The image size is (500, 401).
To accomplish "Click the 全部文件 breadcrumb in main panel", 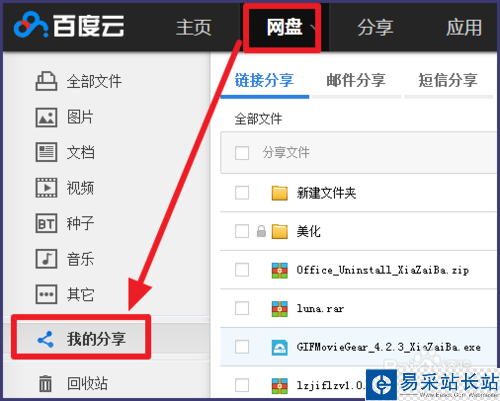I will click(258, 119).
